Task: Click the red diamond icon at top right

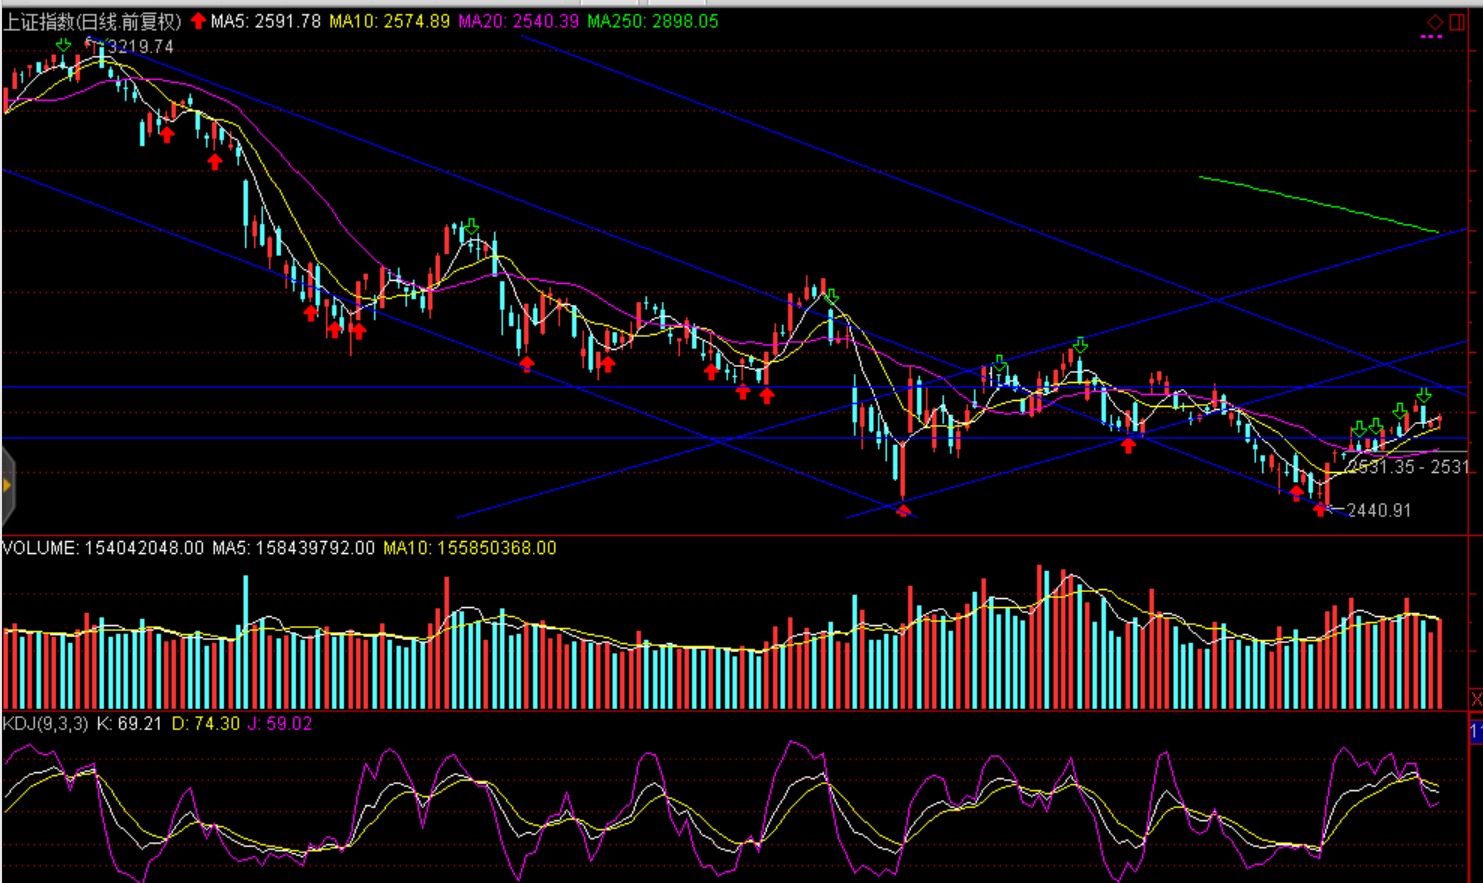Action: point(1434,21)
